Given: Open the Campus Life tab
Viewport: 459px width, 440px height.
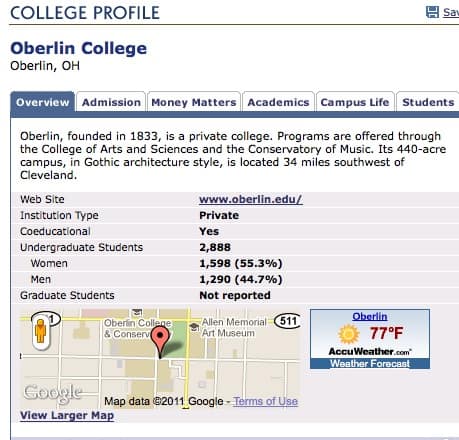Looking at the screenshot, I should 355,102.
